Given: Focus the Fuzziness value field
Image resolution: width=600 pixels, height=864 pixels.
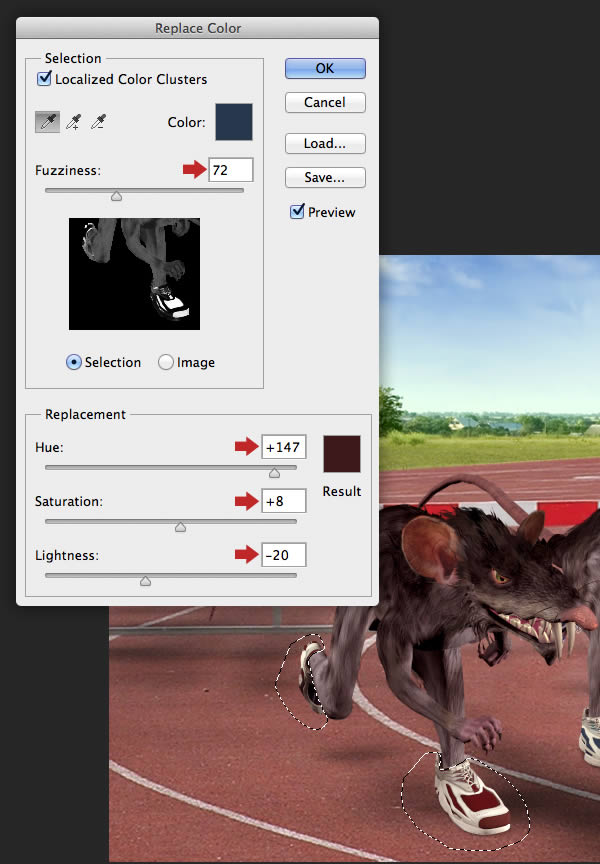Looking at the screenshot, I should pos(231,170).
